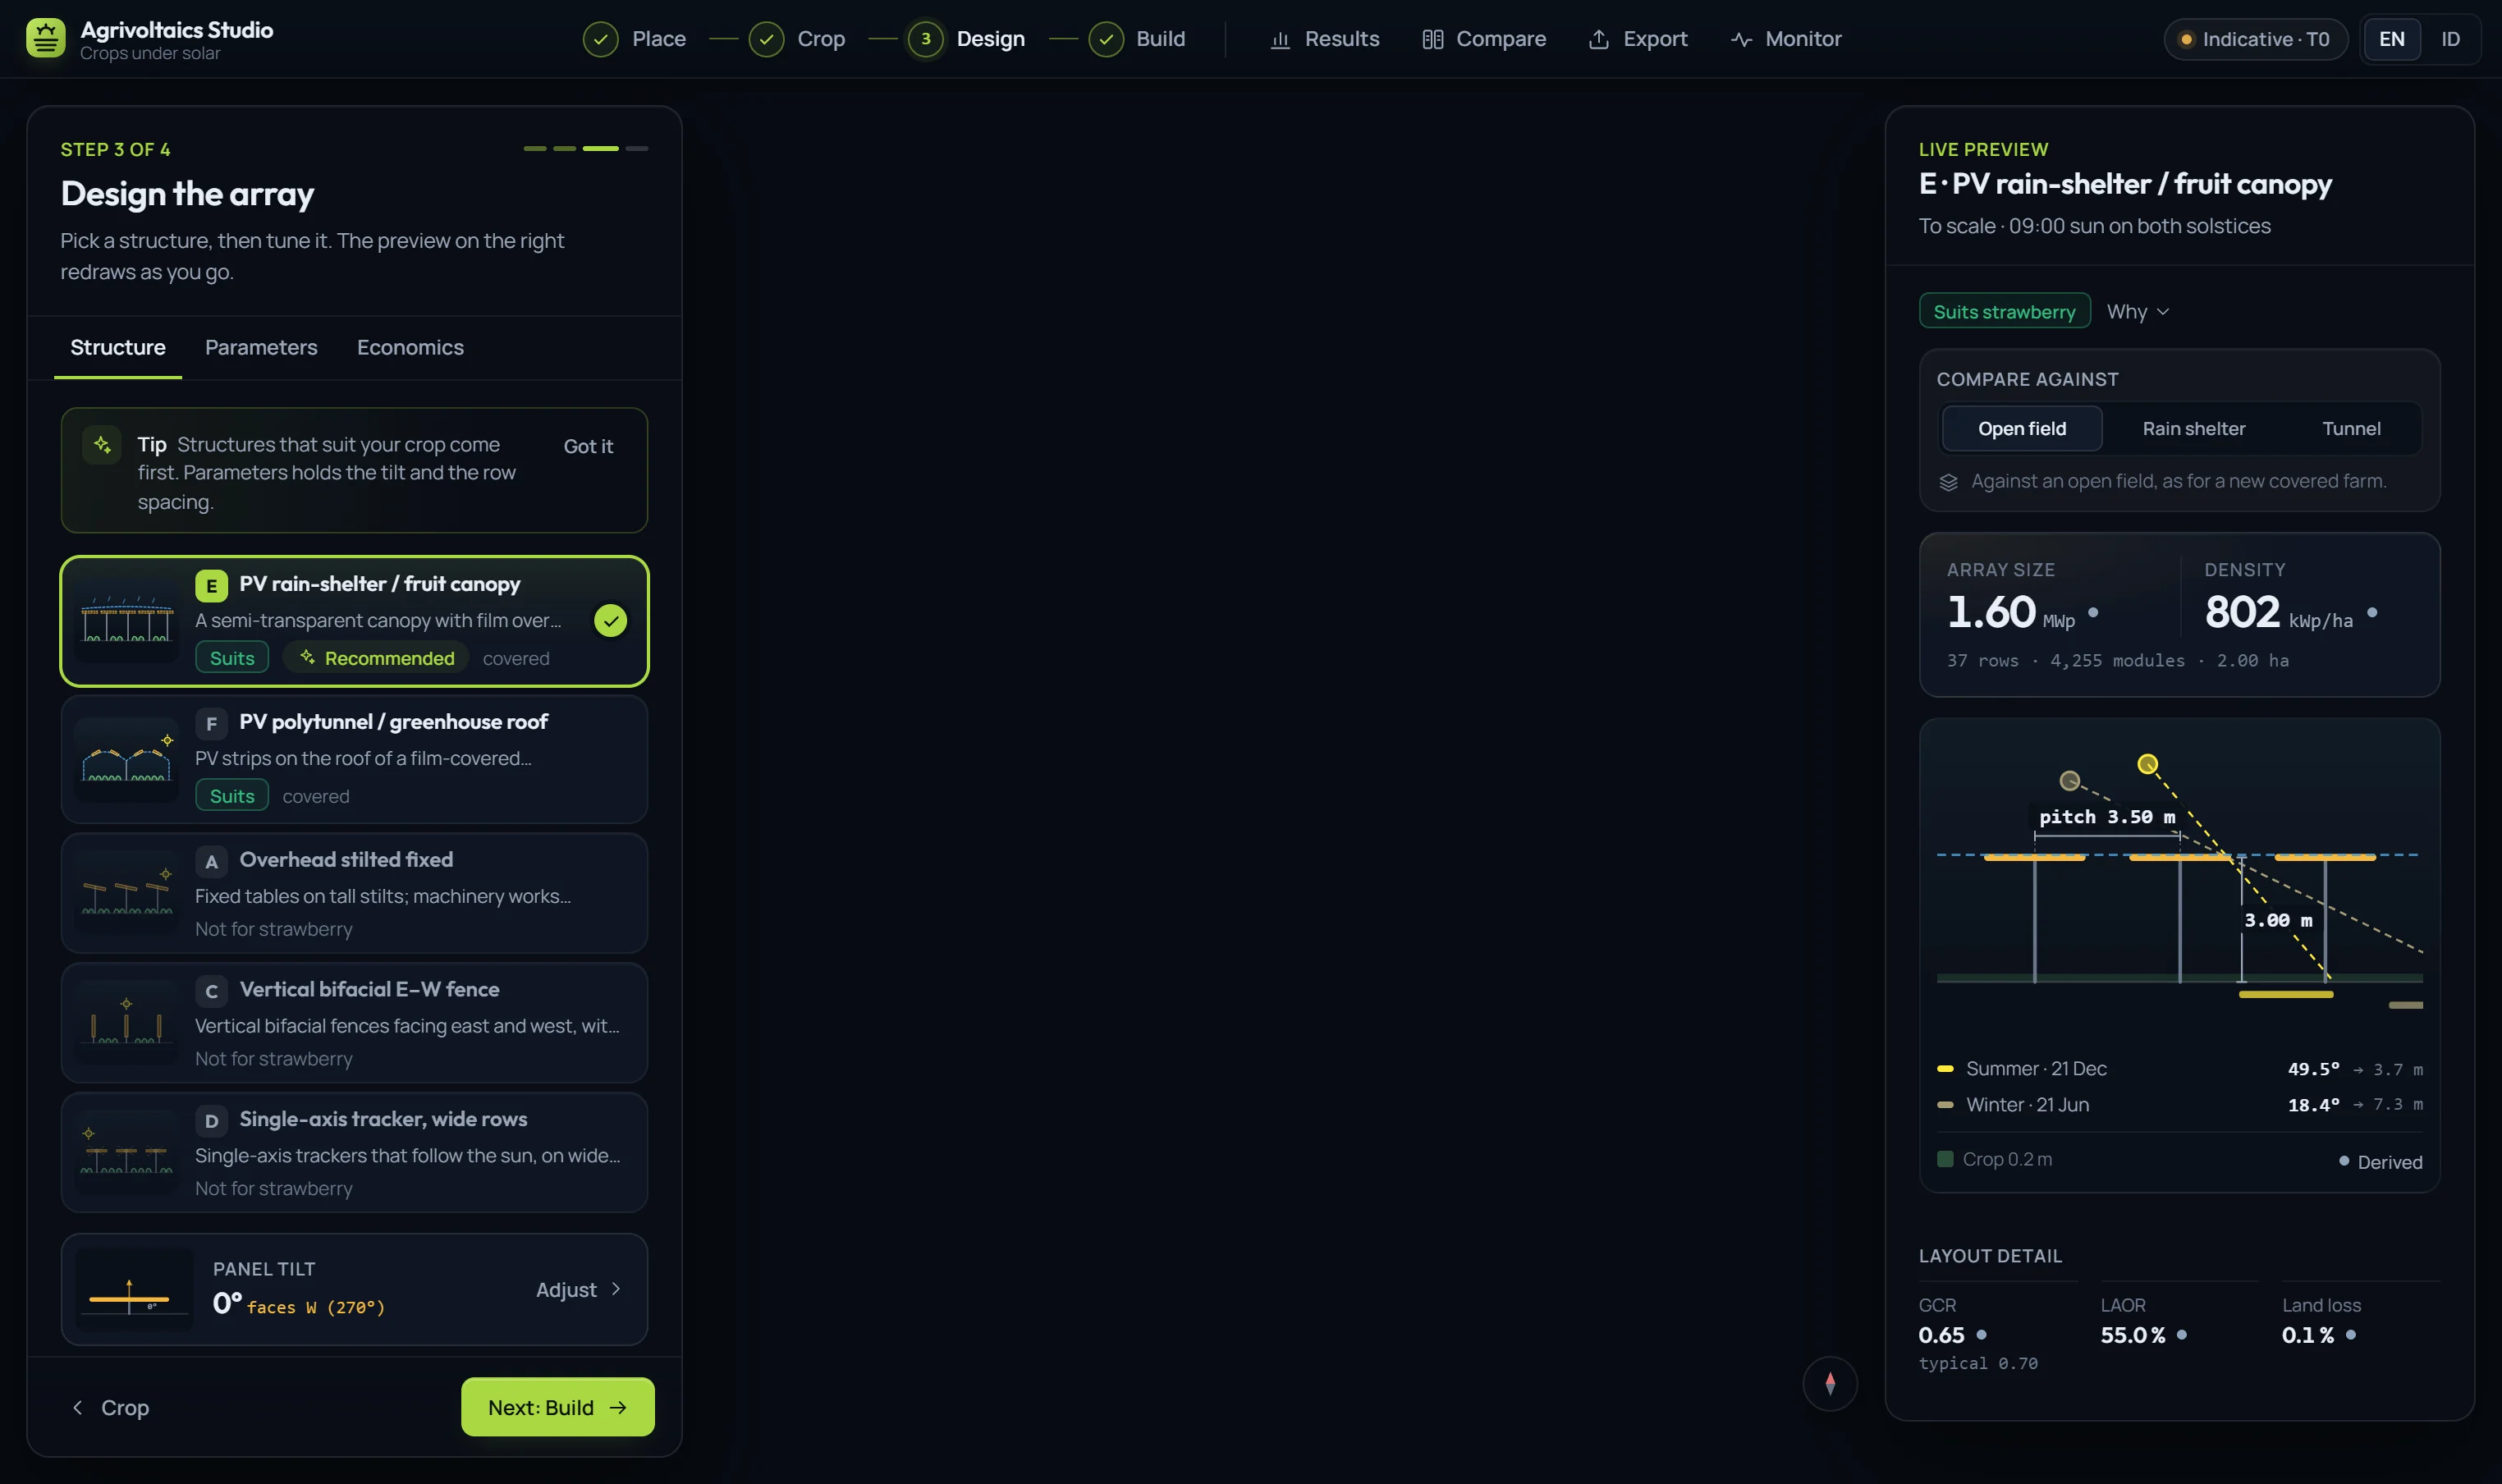
Task: Click the Export upload icon
Action: (1599, 39)
